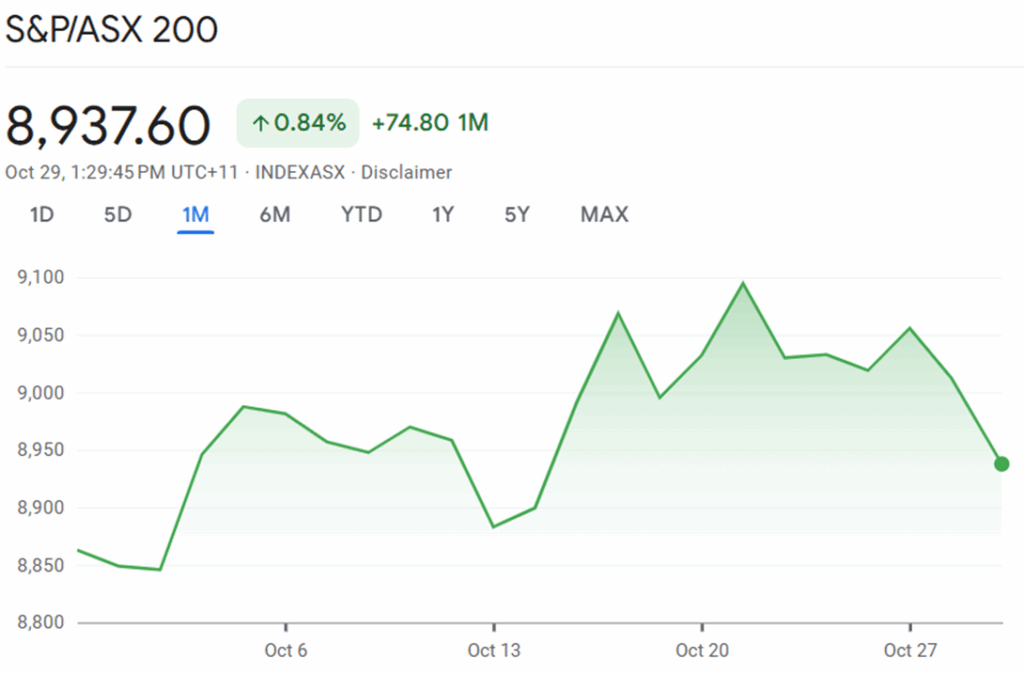This screenshot has height=674, width=1024.
Task: Click the green current-price dot on chart
Action: pos(1001,464)
